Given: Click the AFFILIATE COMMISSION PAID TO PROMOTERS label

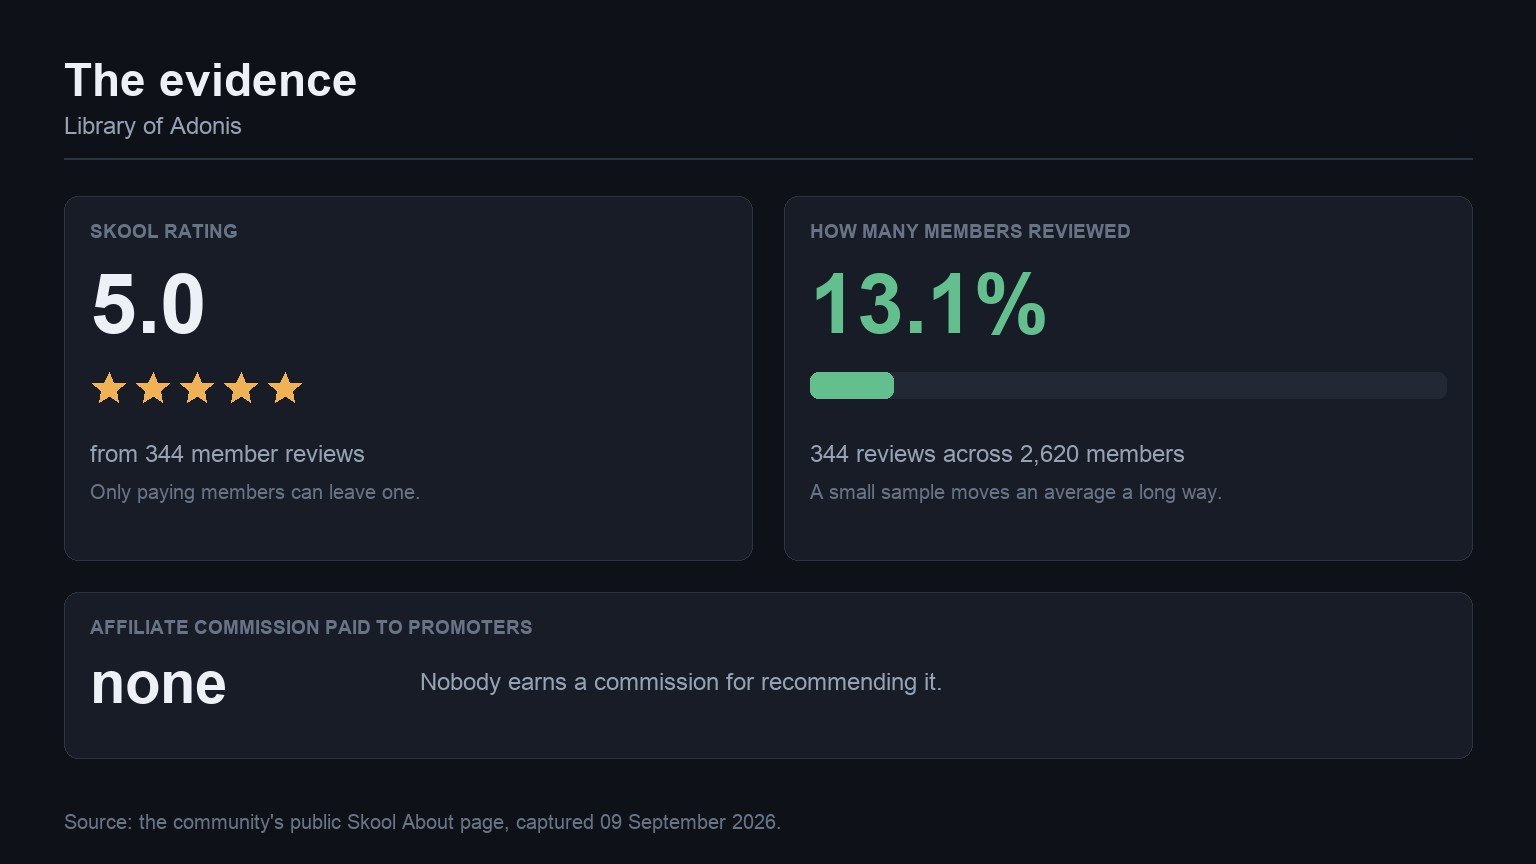Looking at the screenshot, I should coord(311,627).
